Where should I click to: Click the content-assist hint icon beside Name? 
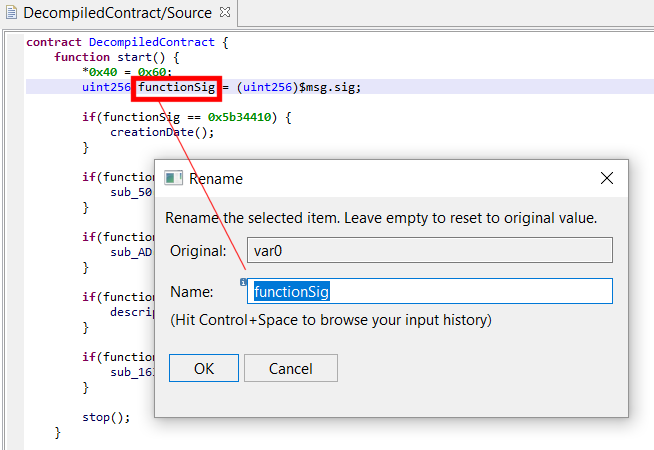244,283
